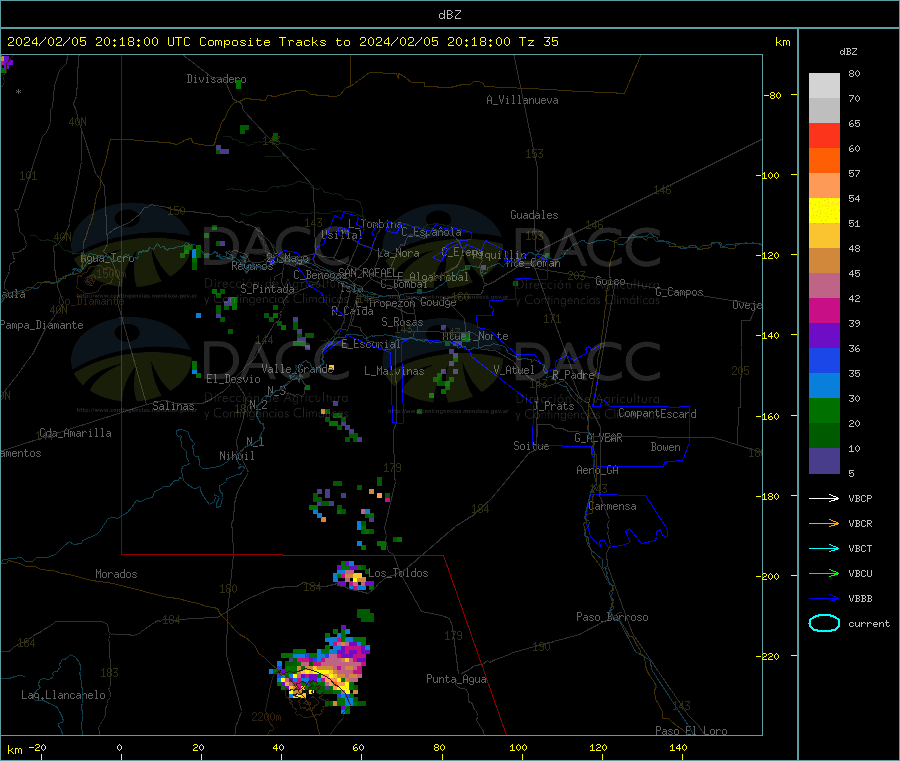Select the mauve 45-42 dBZ swatch
Image resolution: width=900 pixels, height=761 pixels.
tap(824, 285)
